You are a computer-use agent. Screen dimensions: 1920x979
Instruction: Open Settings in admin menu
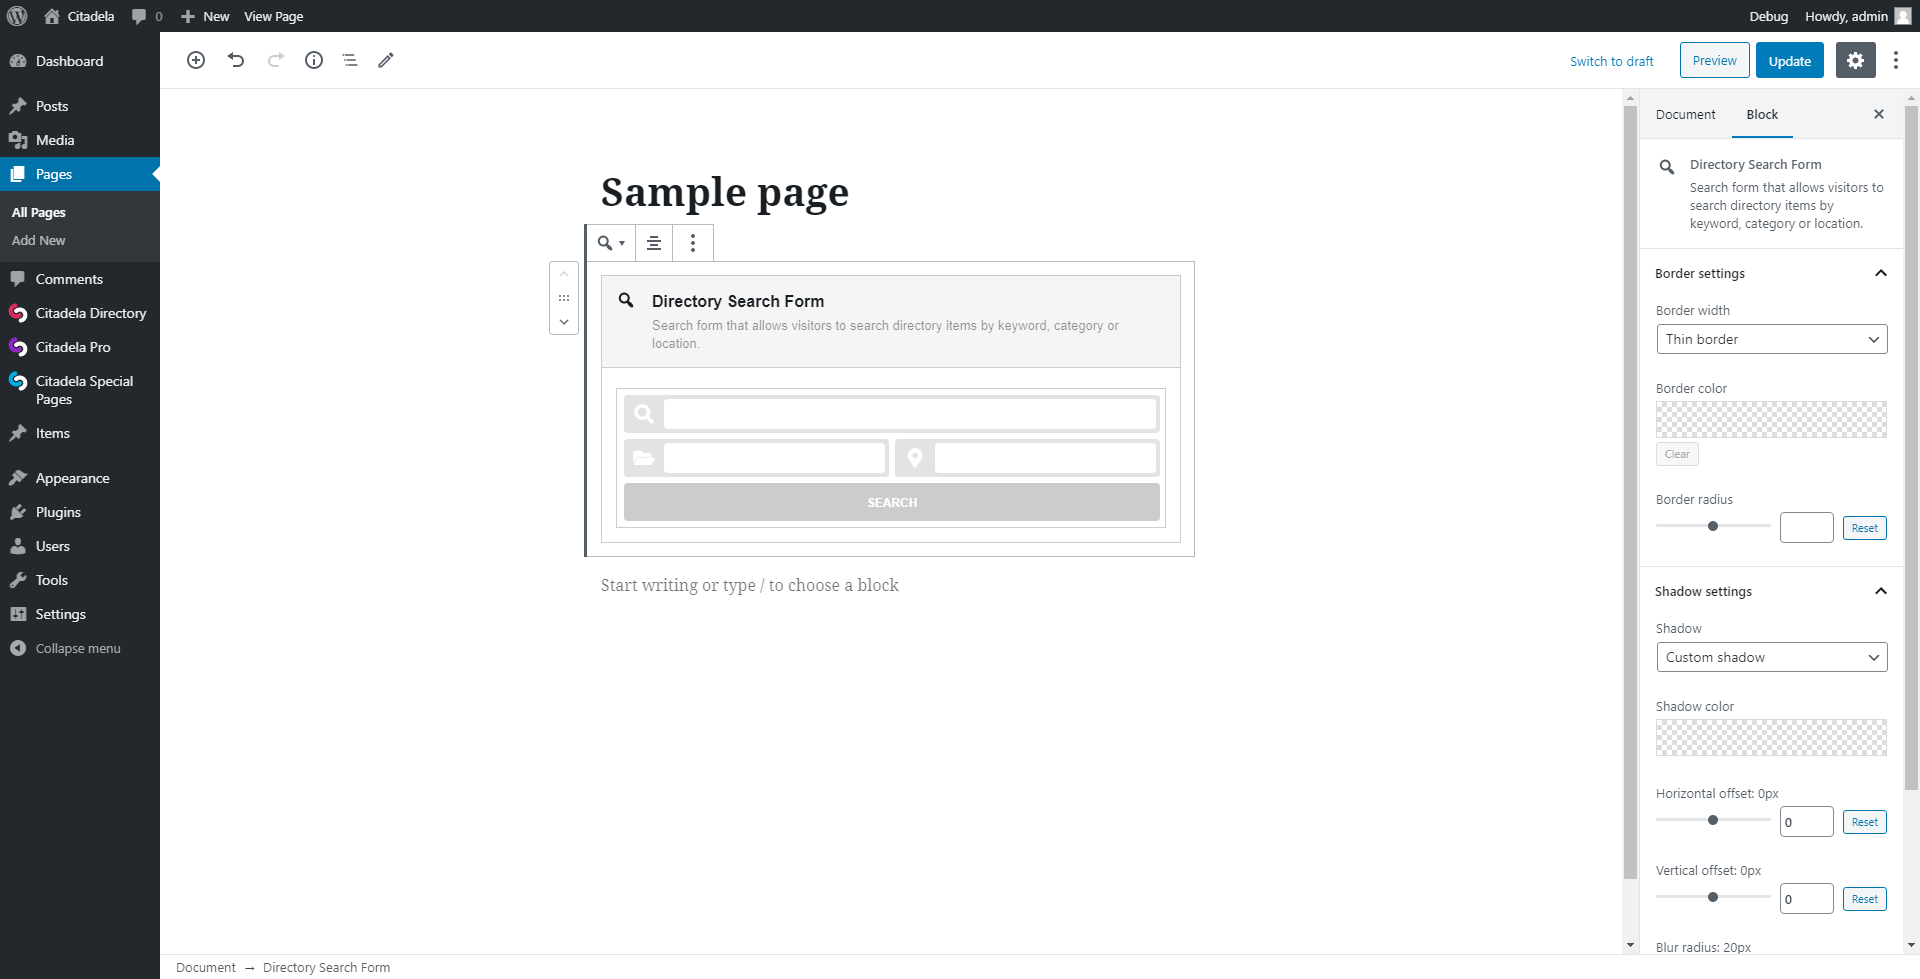pos(80,614)
